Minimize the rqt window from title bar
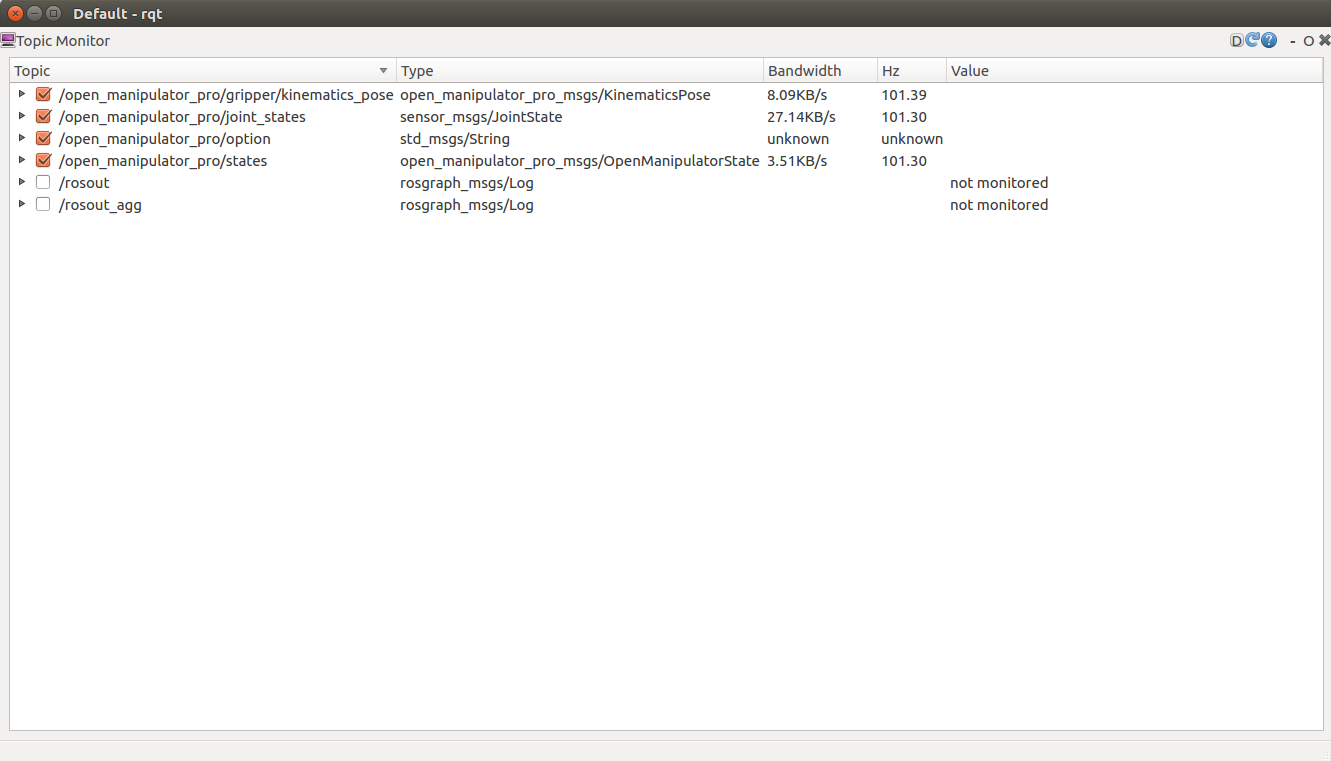Viewport: 1331px width, 761px height. pos(34,13)
